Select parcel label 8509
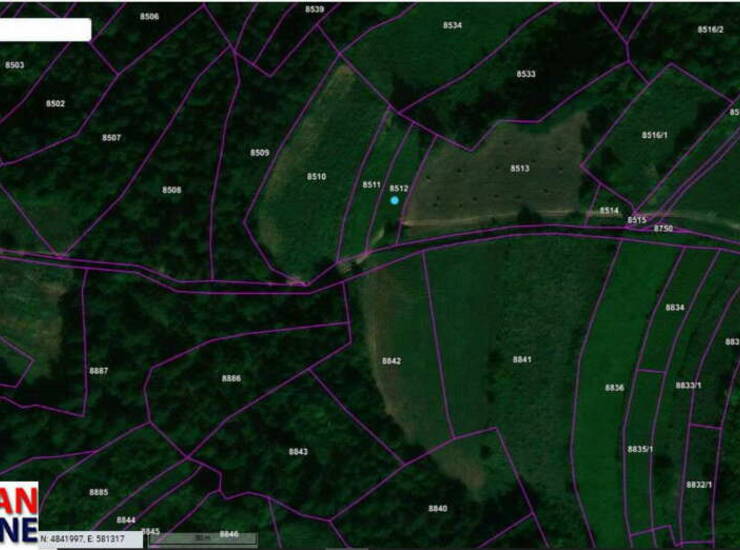Image resolution: width=740 pixels, height=550 pixels. 260,152
